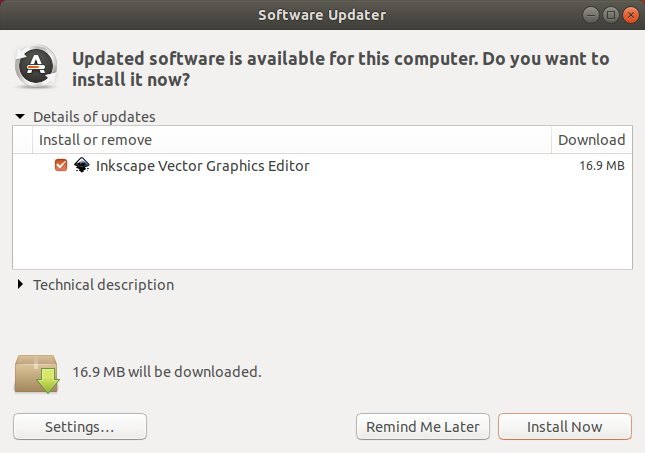Close the Software Updater window
Viewport: 645px width, 453px height.
point(631,15)
